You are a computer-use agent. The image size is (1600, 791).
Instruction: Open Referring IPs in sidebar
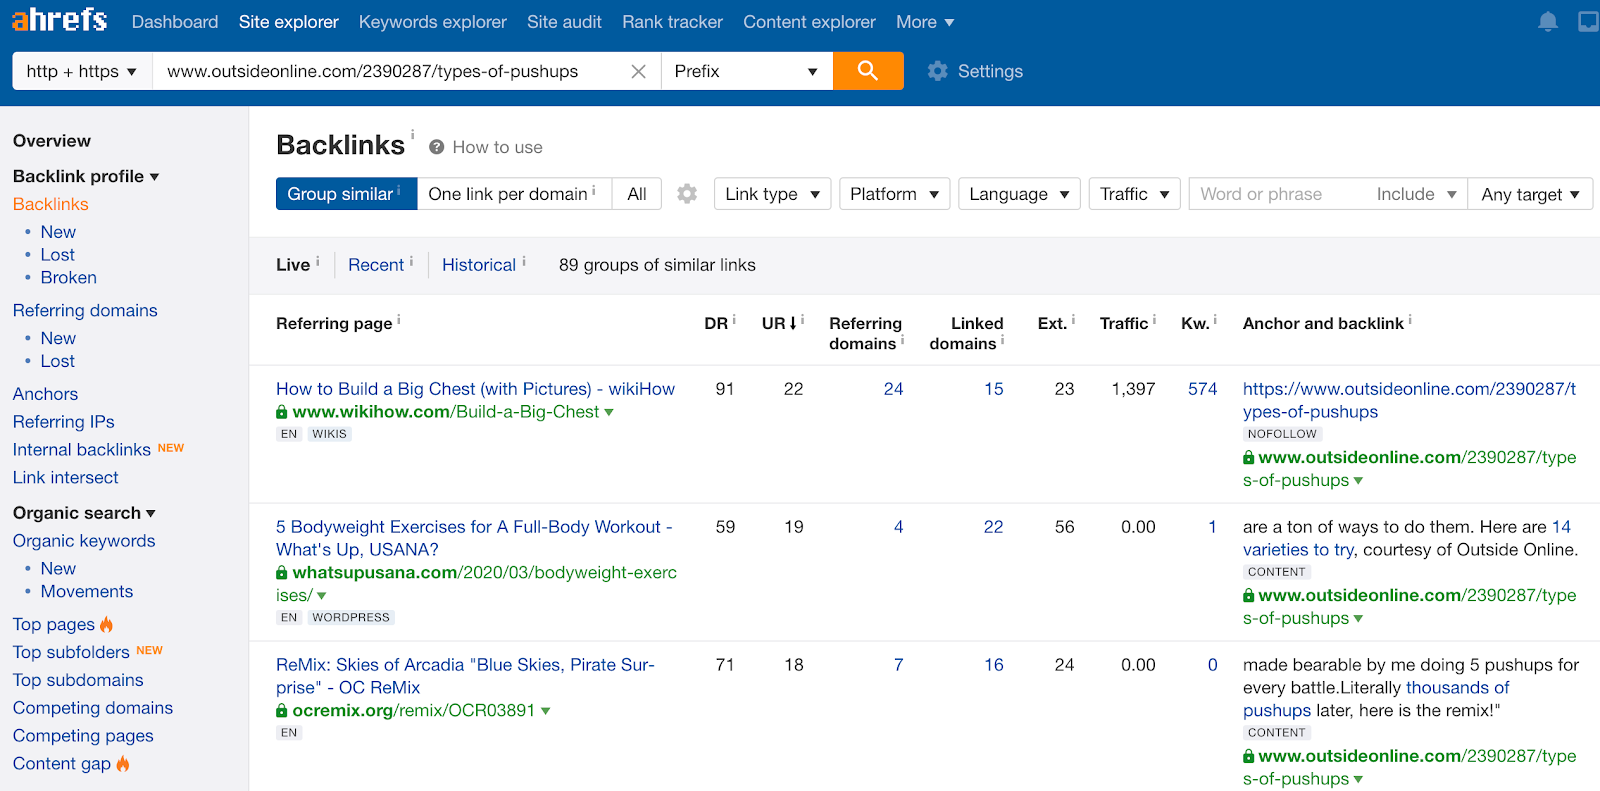point(64,422)
